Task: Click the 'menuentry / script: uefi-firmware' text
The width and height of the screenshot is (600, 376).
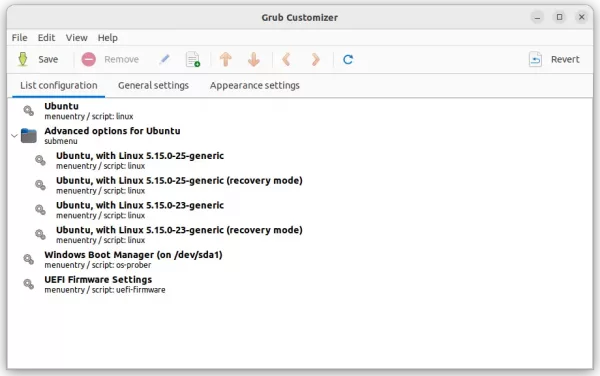Action: 105,290
